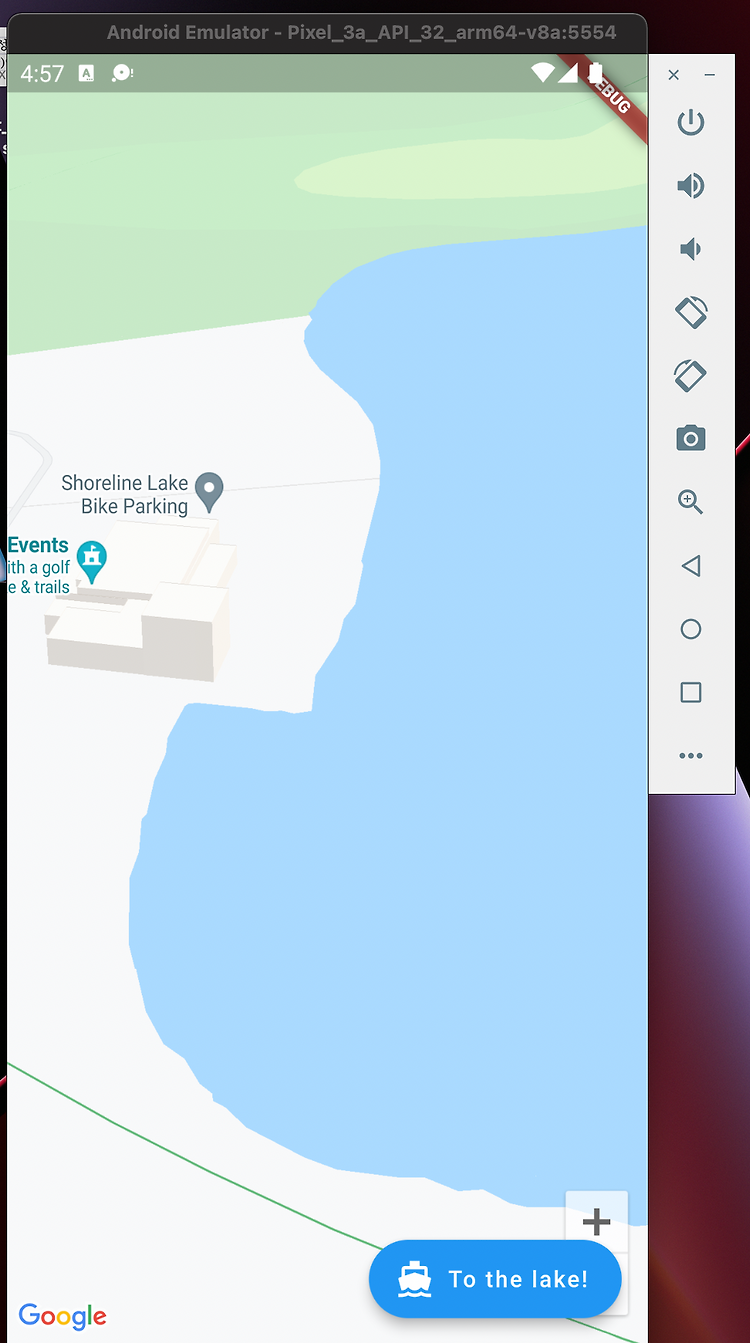
Task: Click the emulator power button icon
Action: pos(691,123)
